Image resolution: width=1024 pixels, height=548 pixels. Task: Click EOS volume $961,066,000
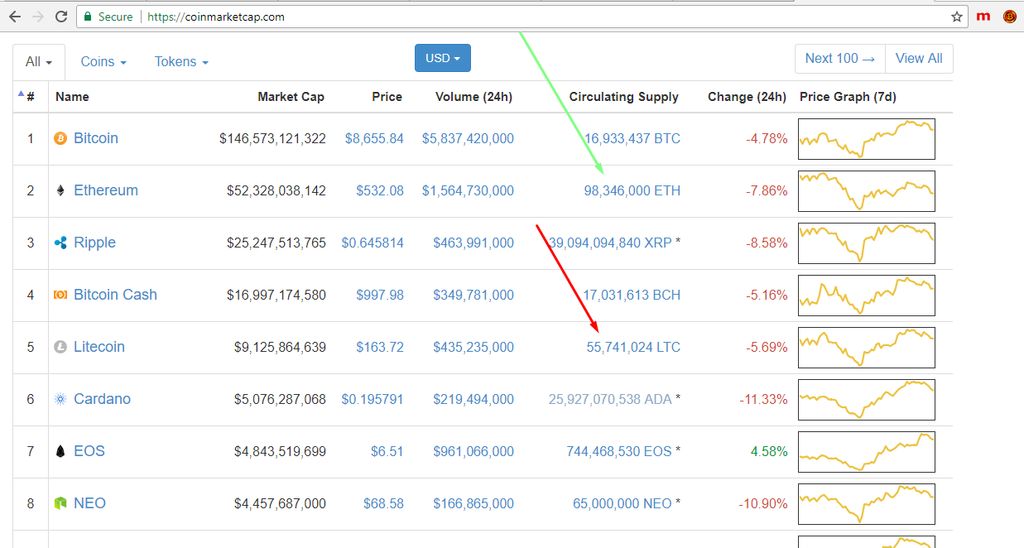[473, 451]
